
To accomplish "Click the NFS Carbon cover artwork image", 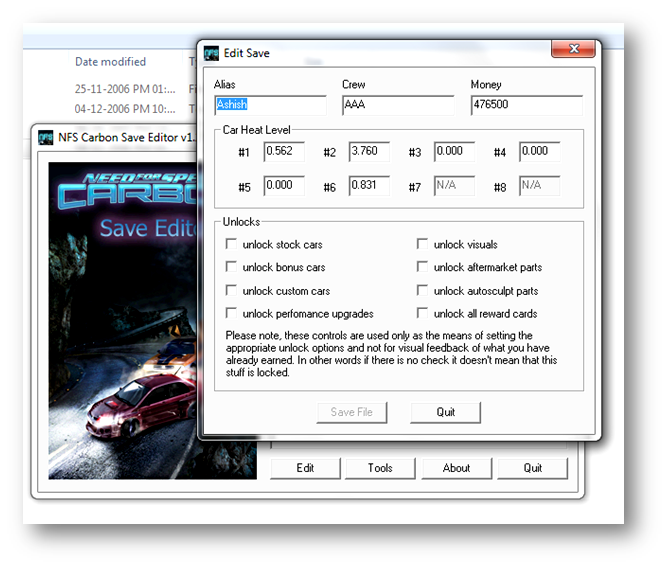I will [x=123, y=320].
